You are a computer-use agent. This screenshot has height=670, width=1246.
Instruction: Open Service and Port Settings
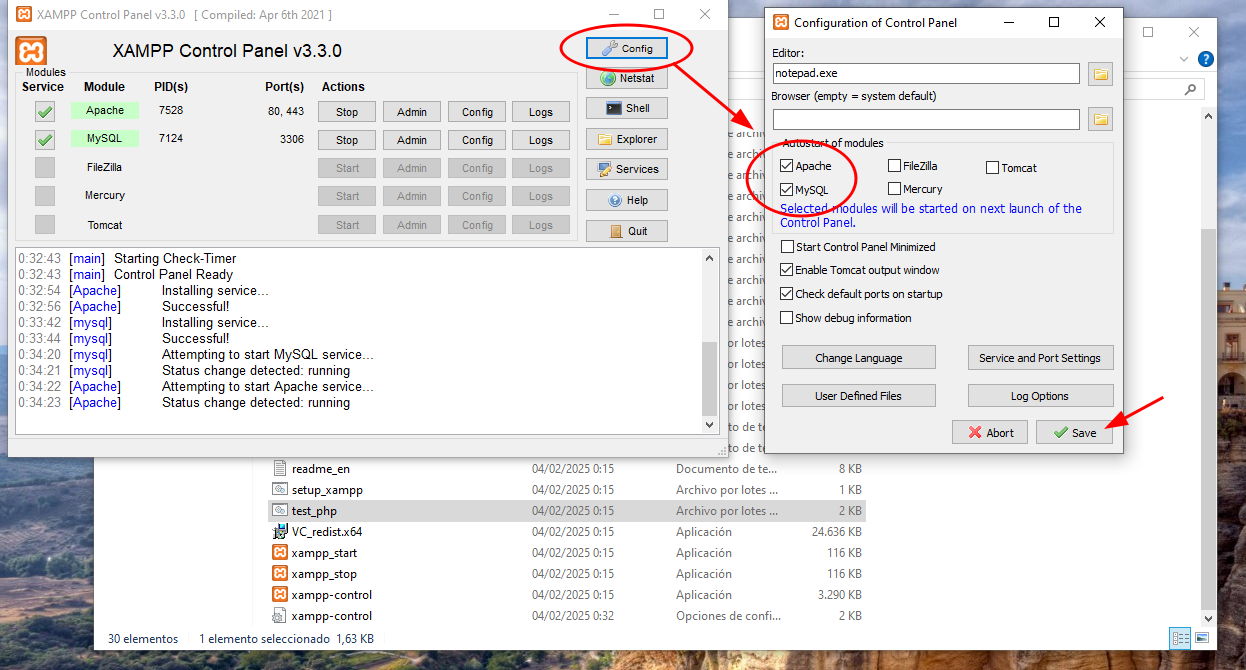pyautogui.click(x=1040, y=358)
